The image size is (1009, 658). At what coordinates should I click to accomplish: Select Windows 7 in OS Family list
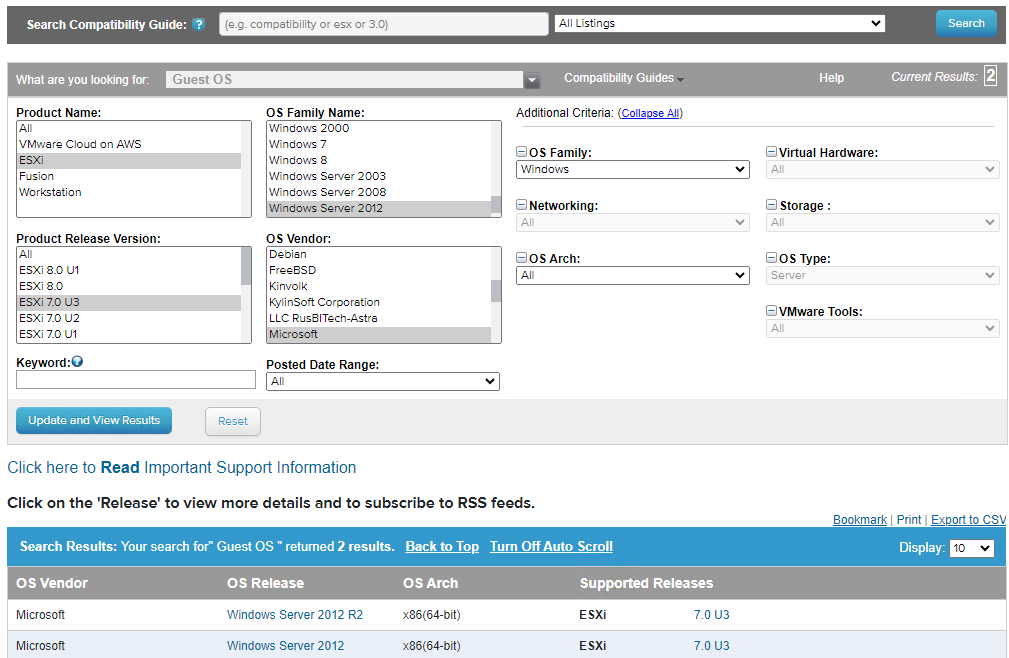pos(379,144)
